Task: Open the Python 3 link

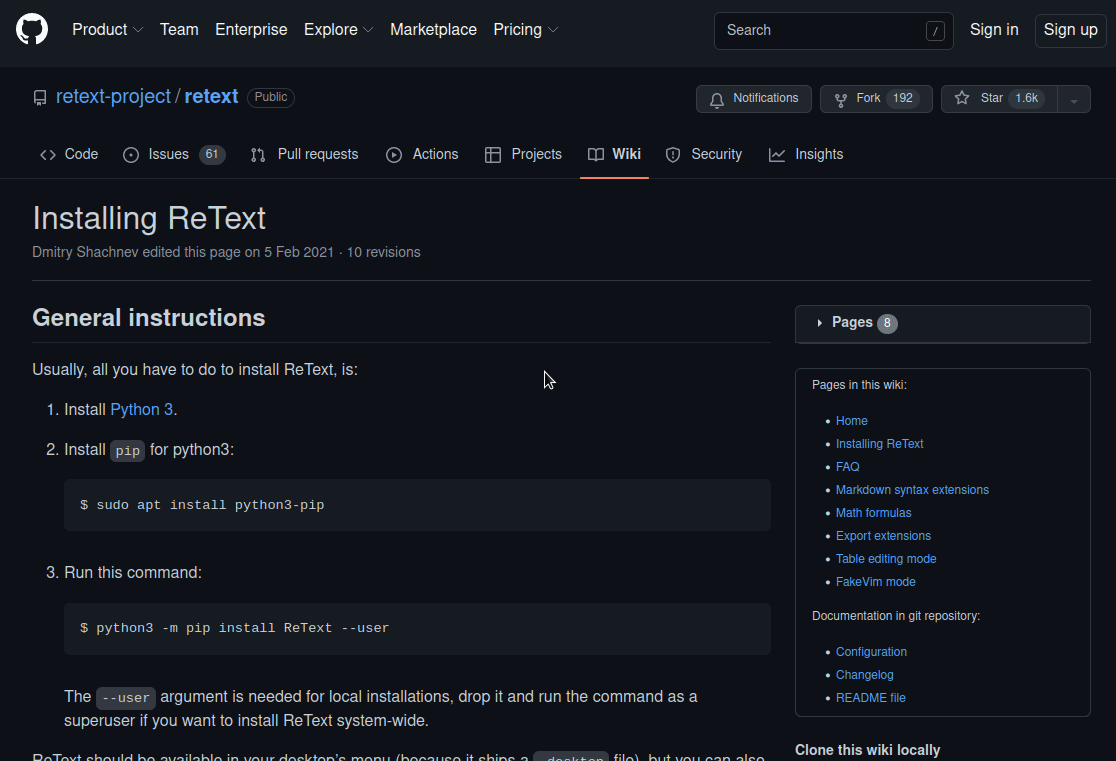Action: 142,410
